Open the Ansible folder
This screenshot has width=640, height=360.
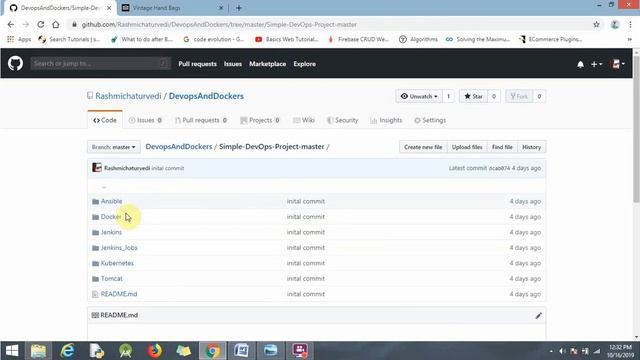(x=111, y=201)
